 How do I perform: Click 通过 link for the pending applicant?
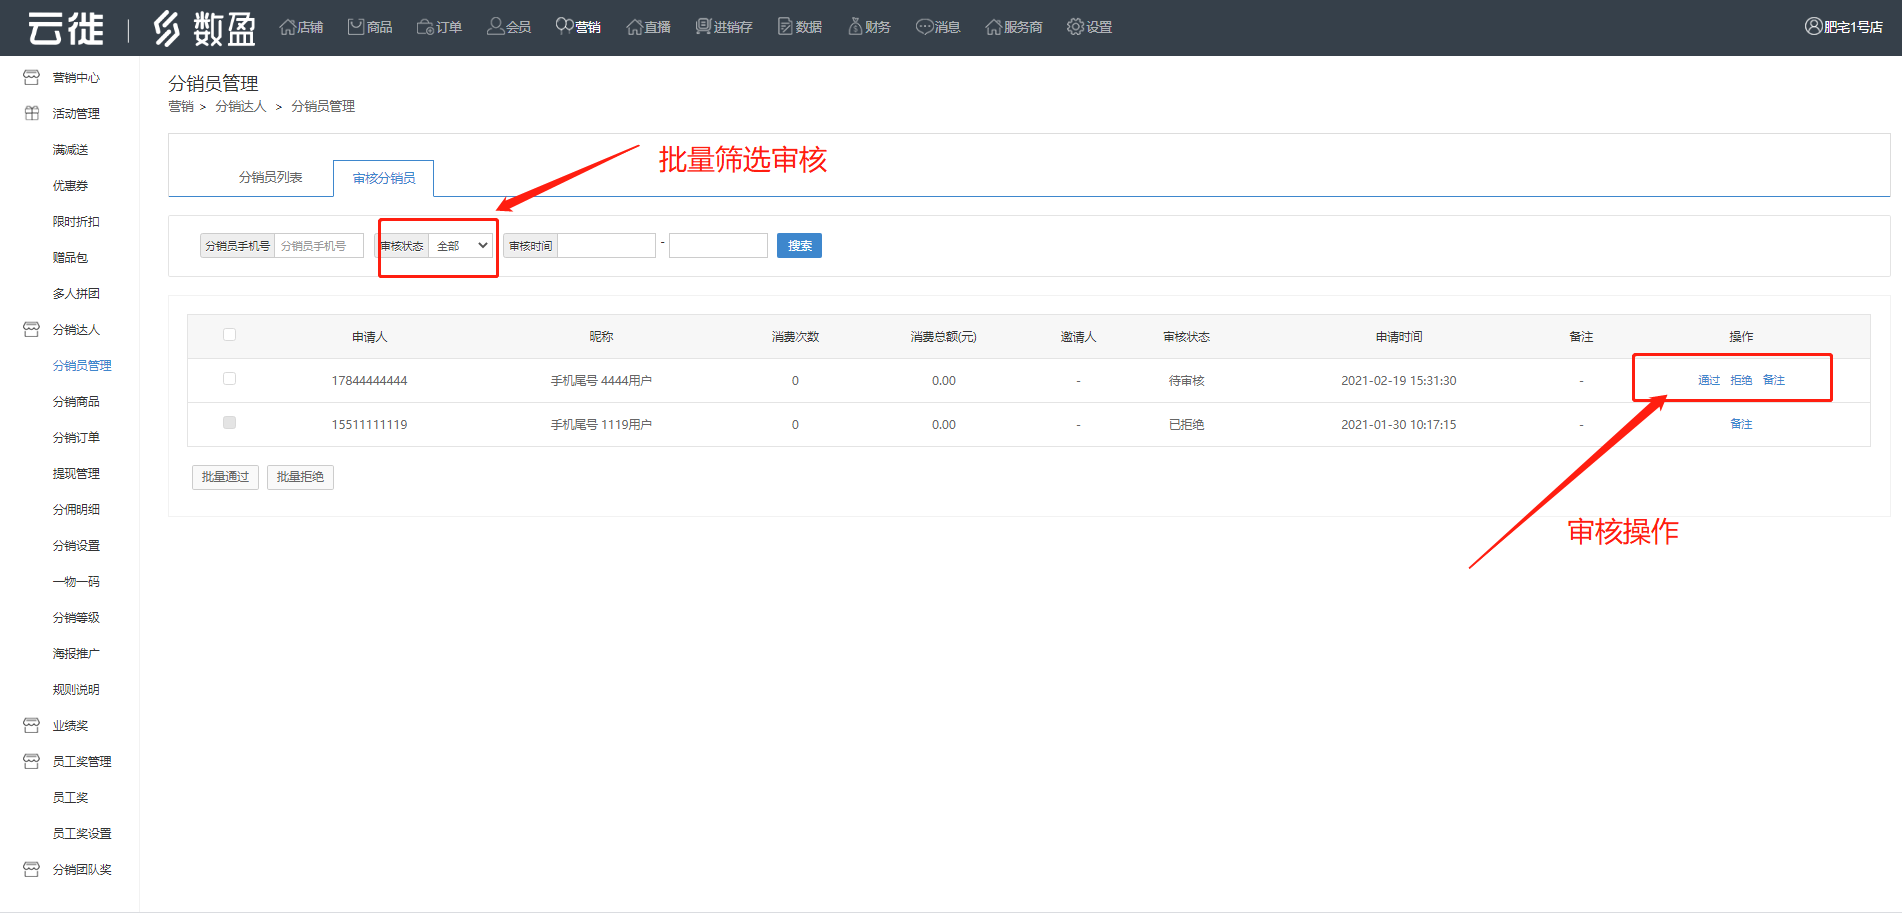[x=1709, y=380]
